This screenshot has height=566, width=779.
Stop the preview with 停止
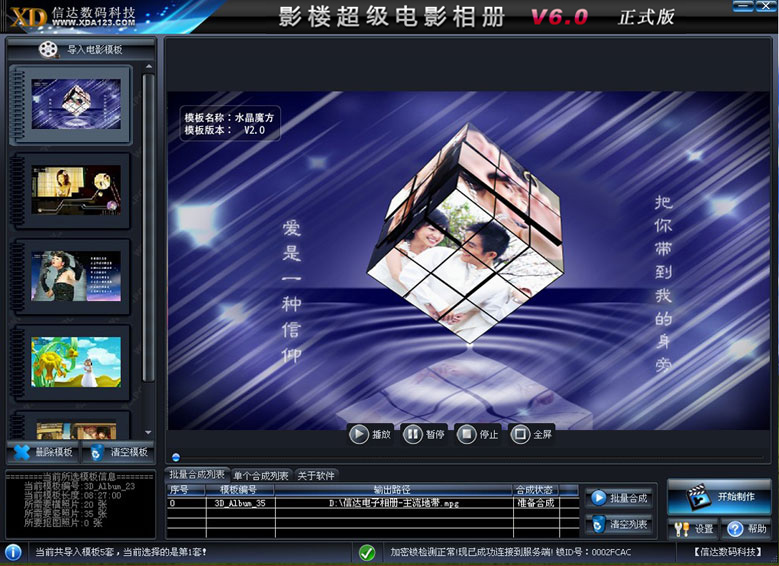[x=477, y=434]
